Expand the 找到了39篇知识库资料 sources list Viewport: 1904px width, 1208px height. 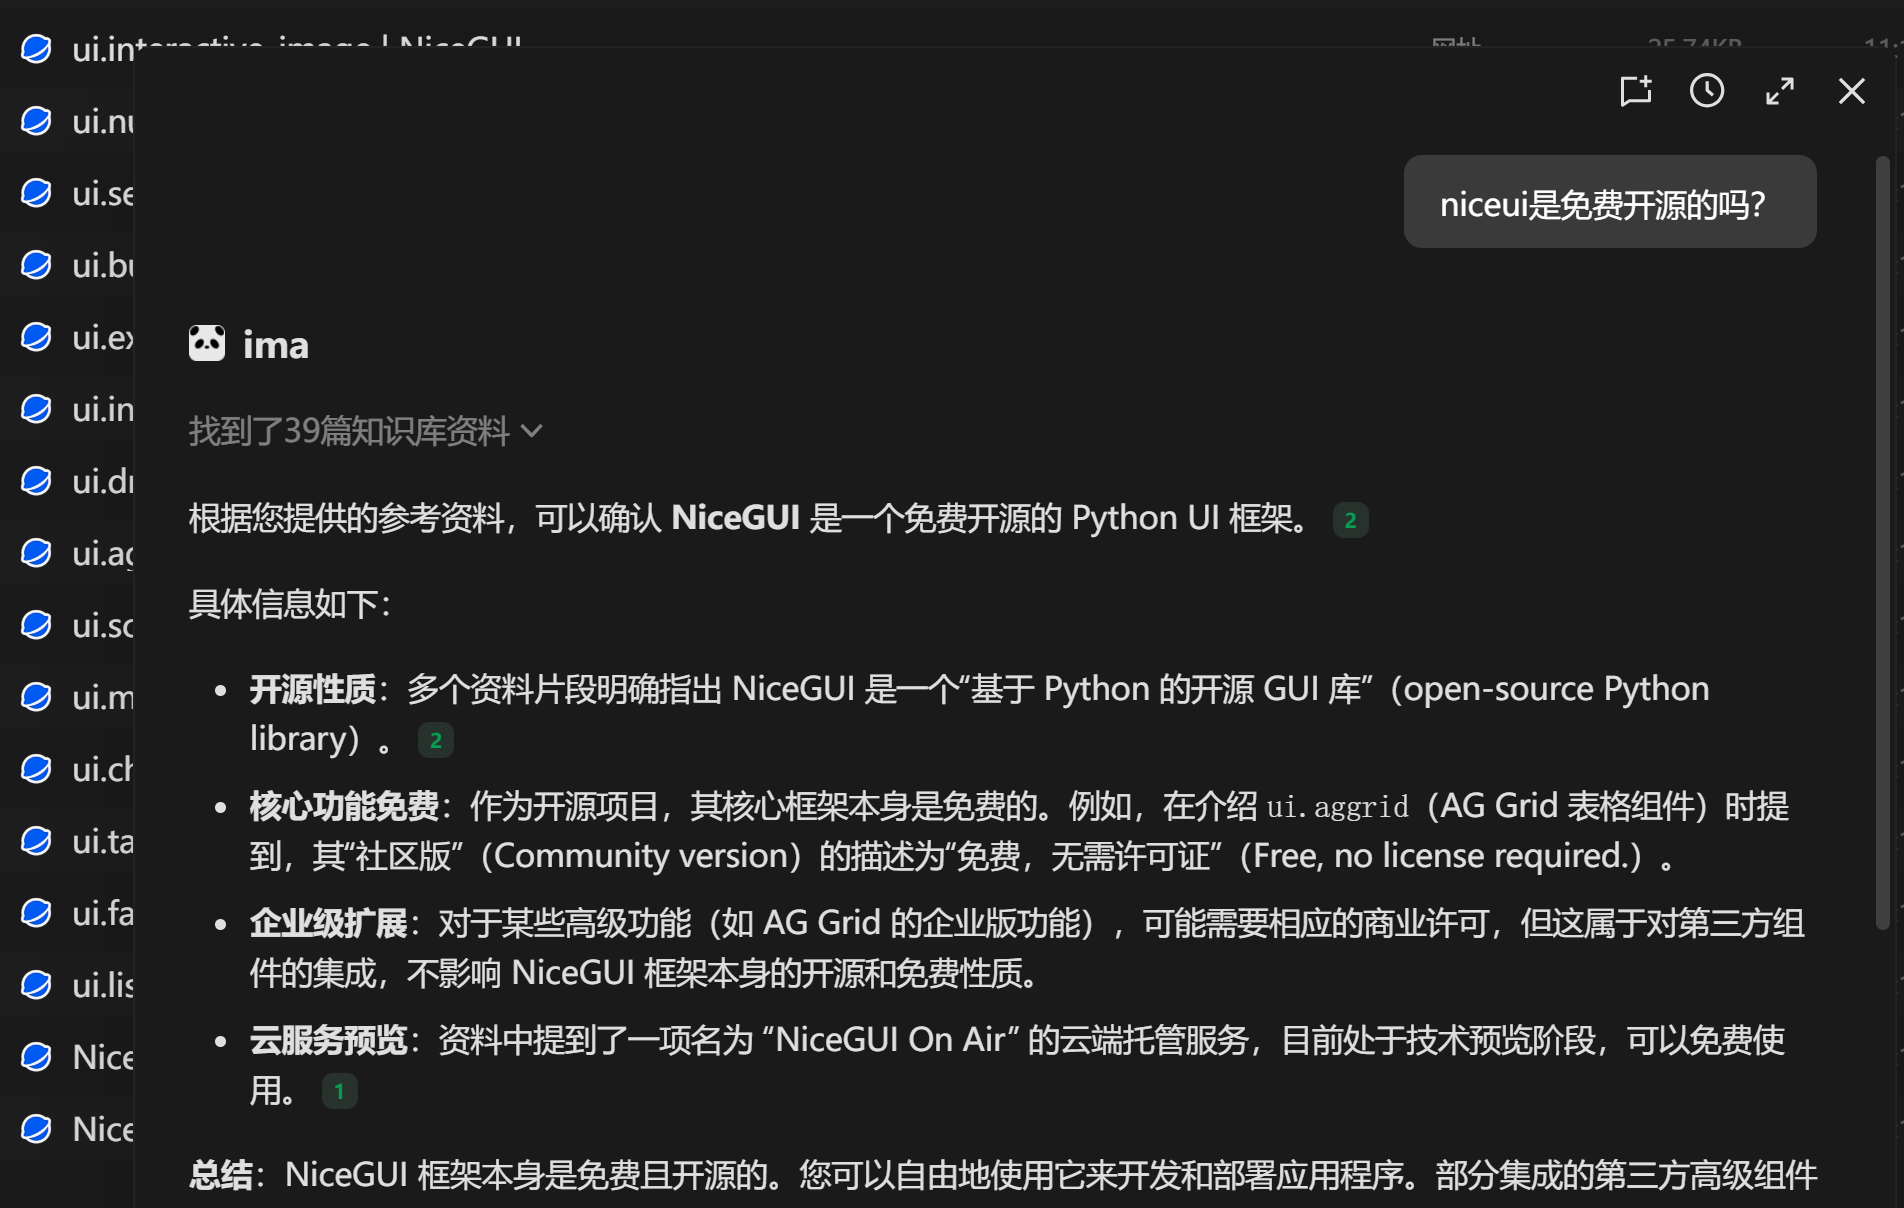(366, 431)
